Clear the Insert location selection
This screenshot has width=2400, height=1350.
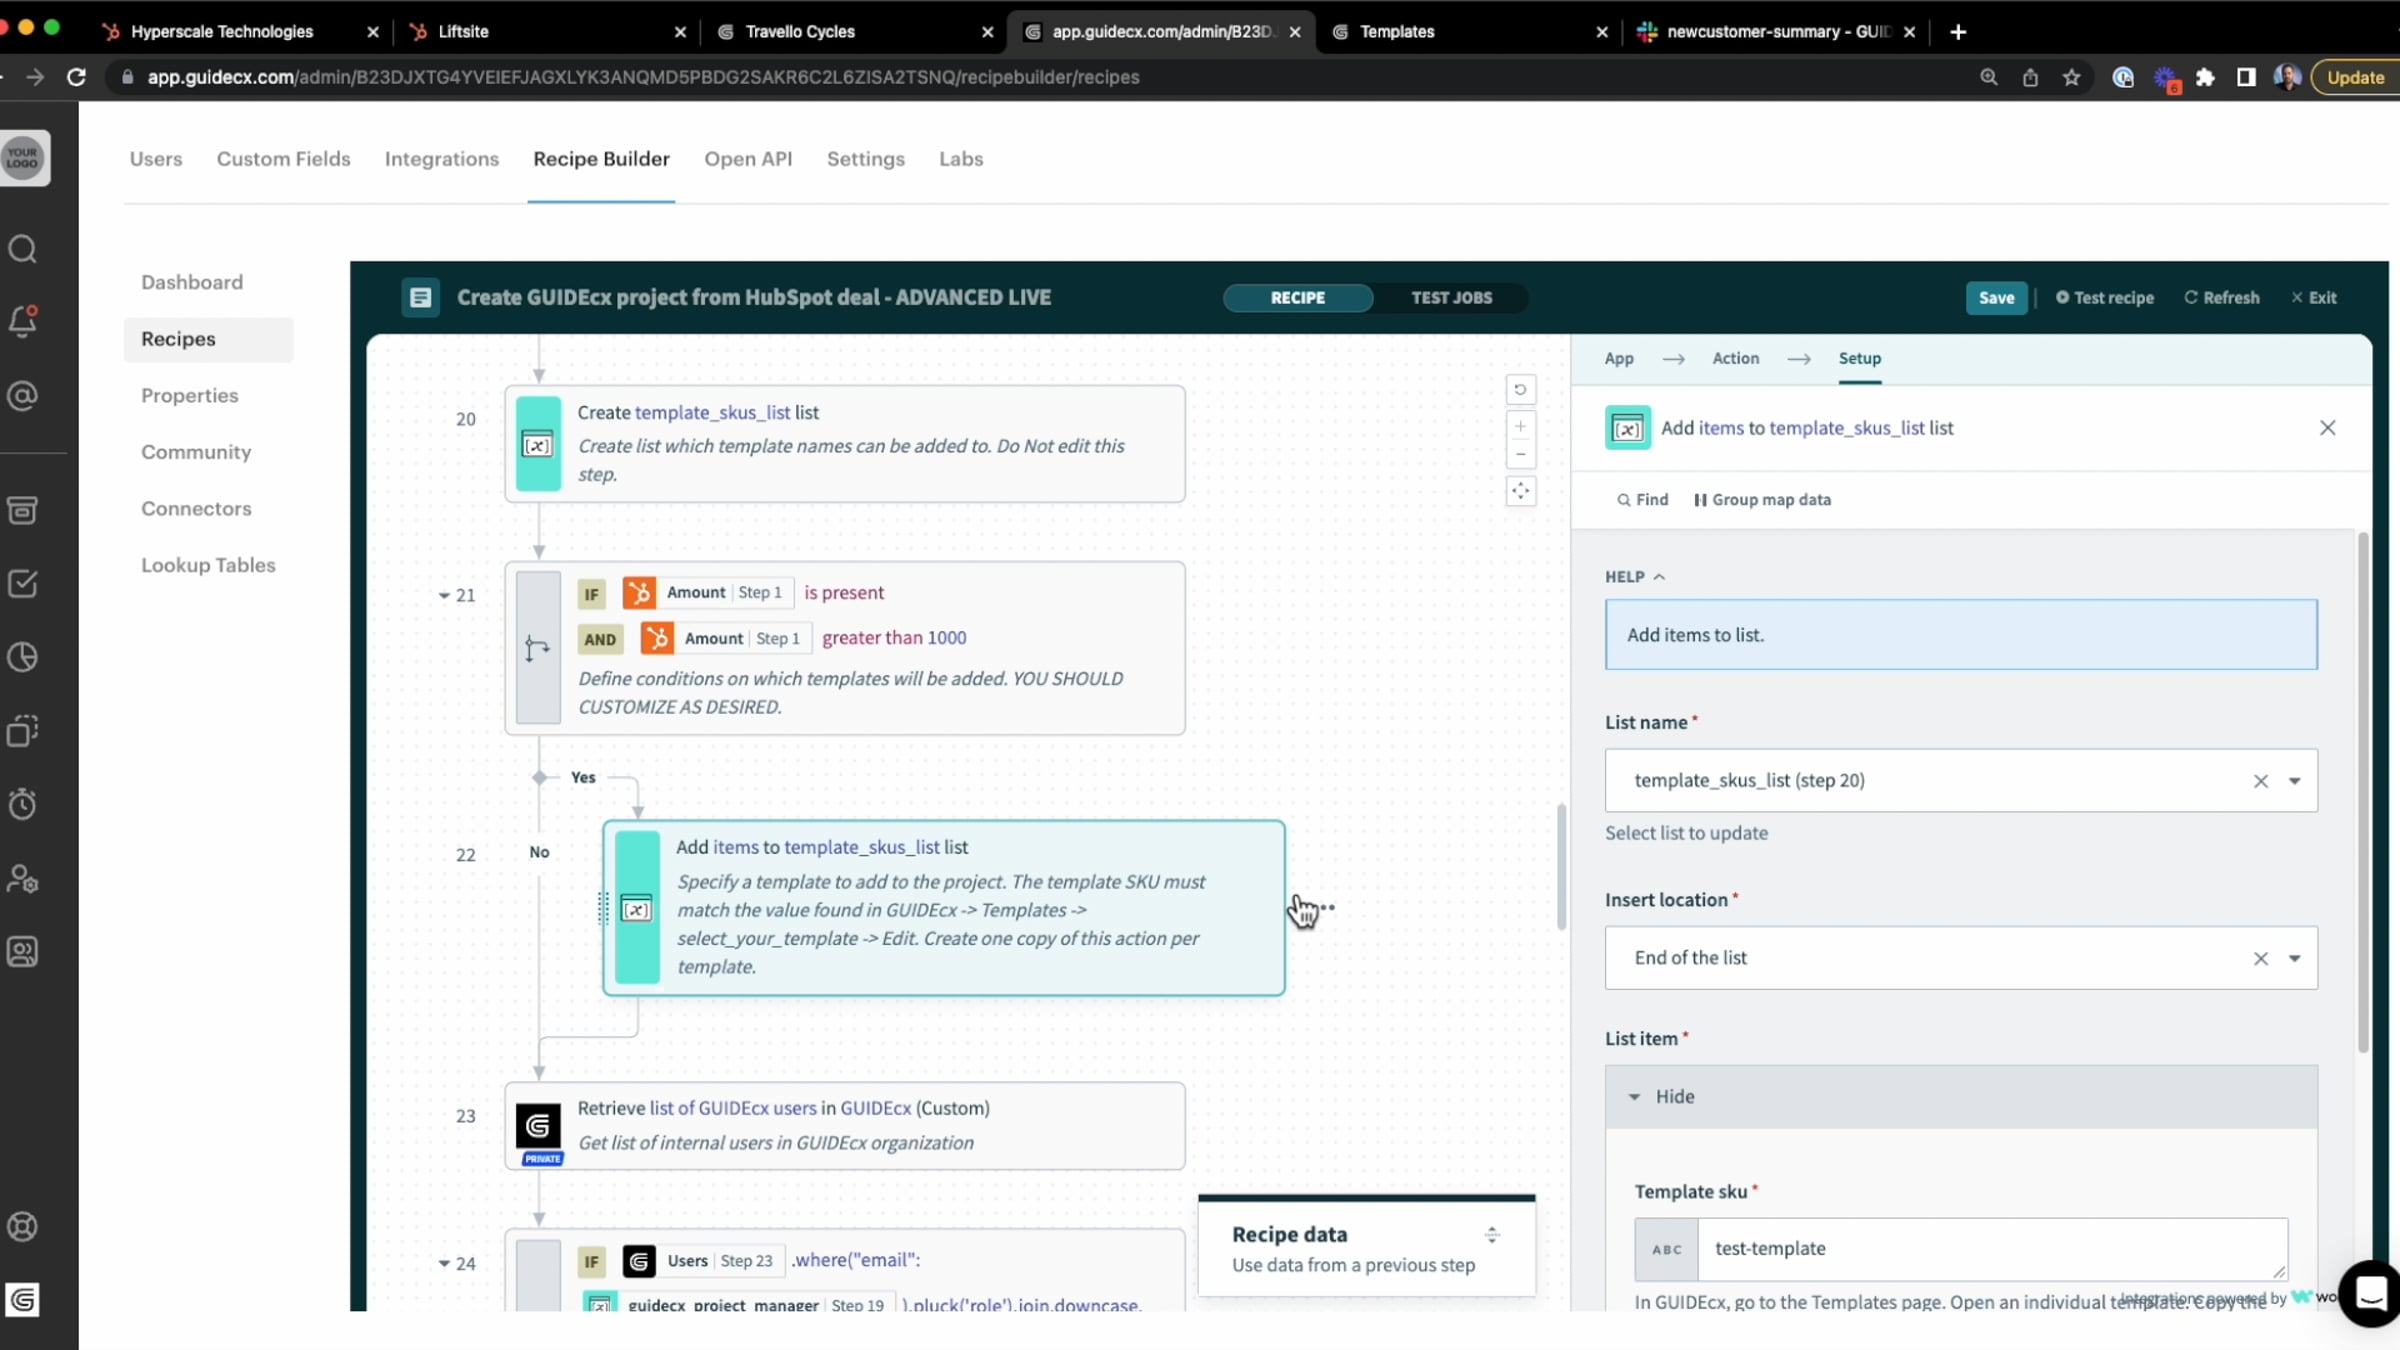coord(2260,958)
